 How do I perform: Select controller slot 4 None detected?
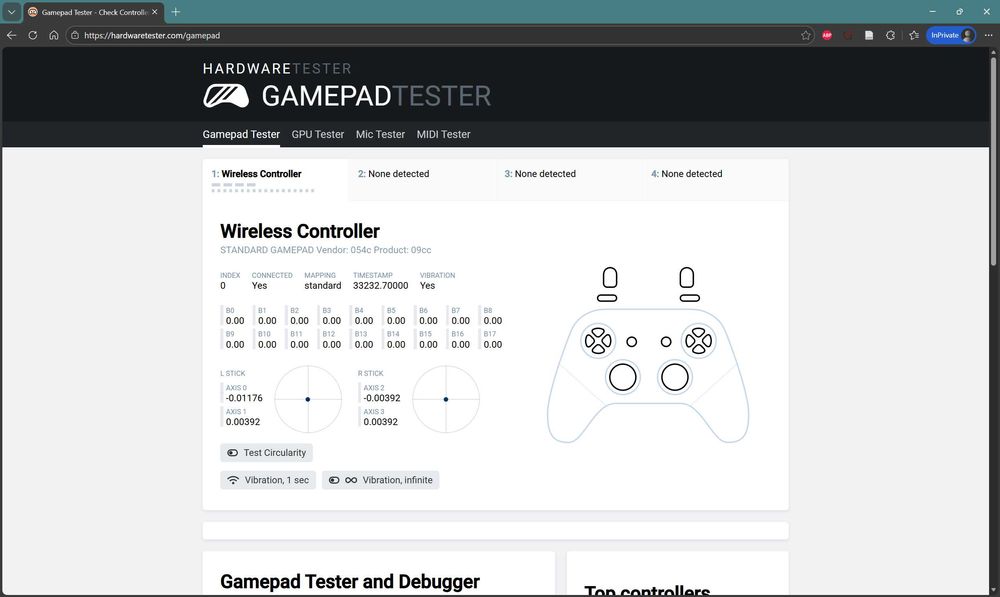pyautogui.click(x=716, y=180)
